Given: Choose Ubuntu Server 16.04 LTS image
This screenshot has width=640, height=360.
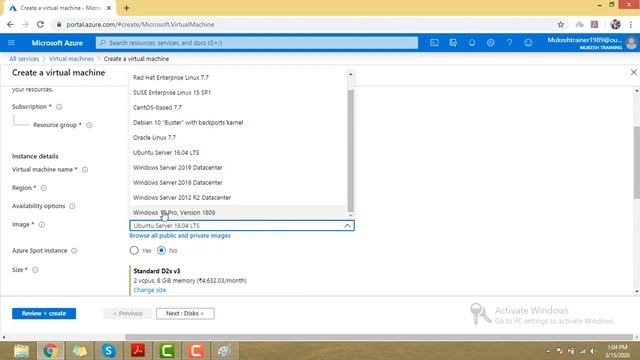Looking at the screenshot, I should (x=237, y=153).
